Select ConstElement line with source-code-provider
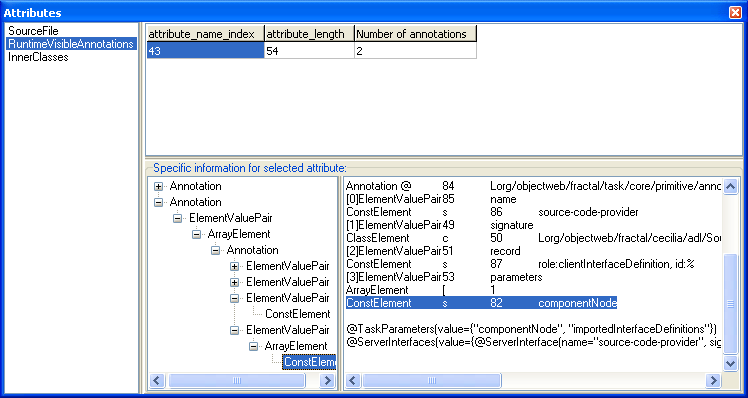748x398 pixels. [x=492, y=212]
